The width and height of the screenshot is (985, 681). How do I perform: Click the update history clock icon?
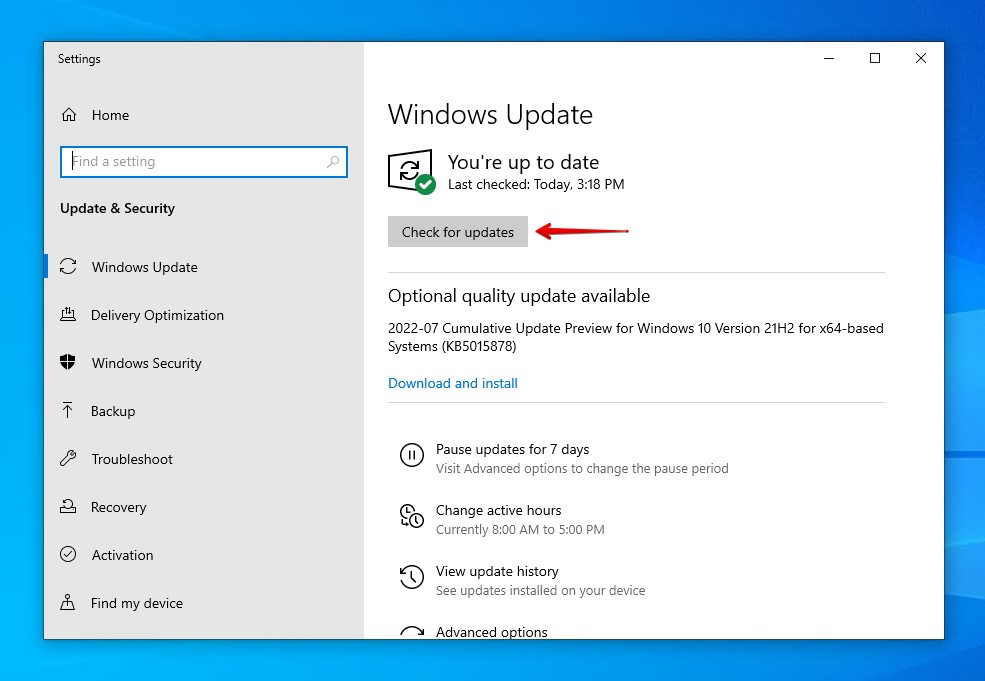(x=412, y=577)
